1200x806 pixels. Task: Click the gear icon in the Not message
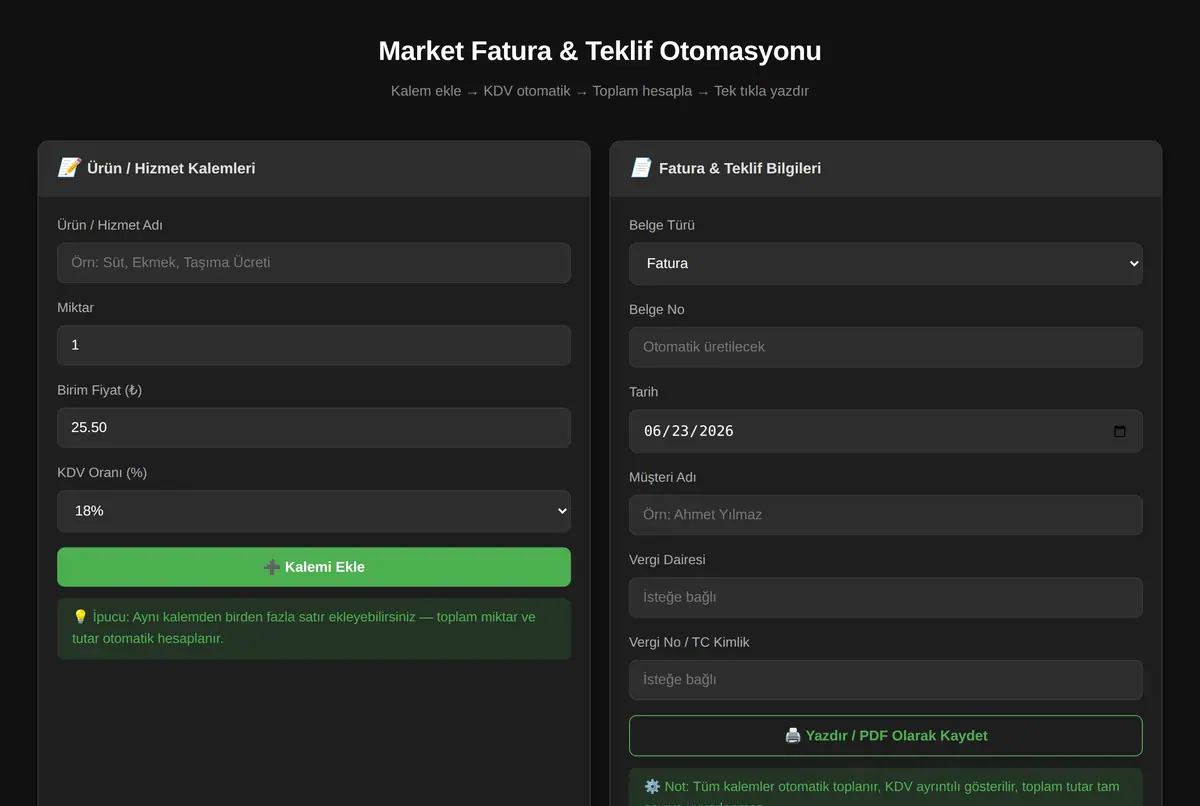click(x=653, y=787)
